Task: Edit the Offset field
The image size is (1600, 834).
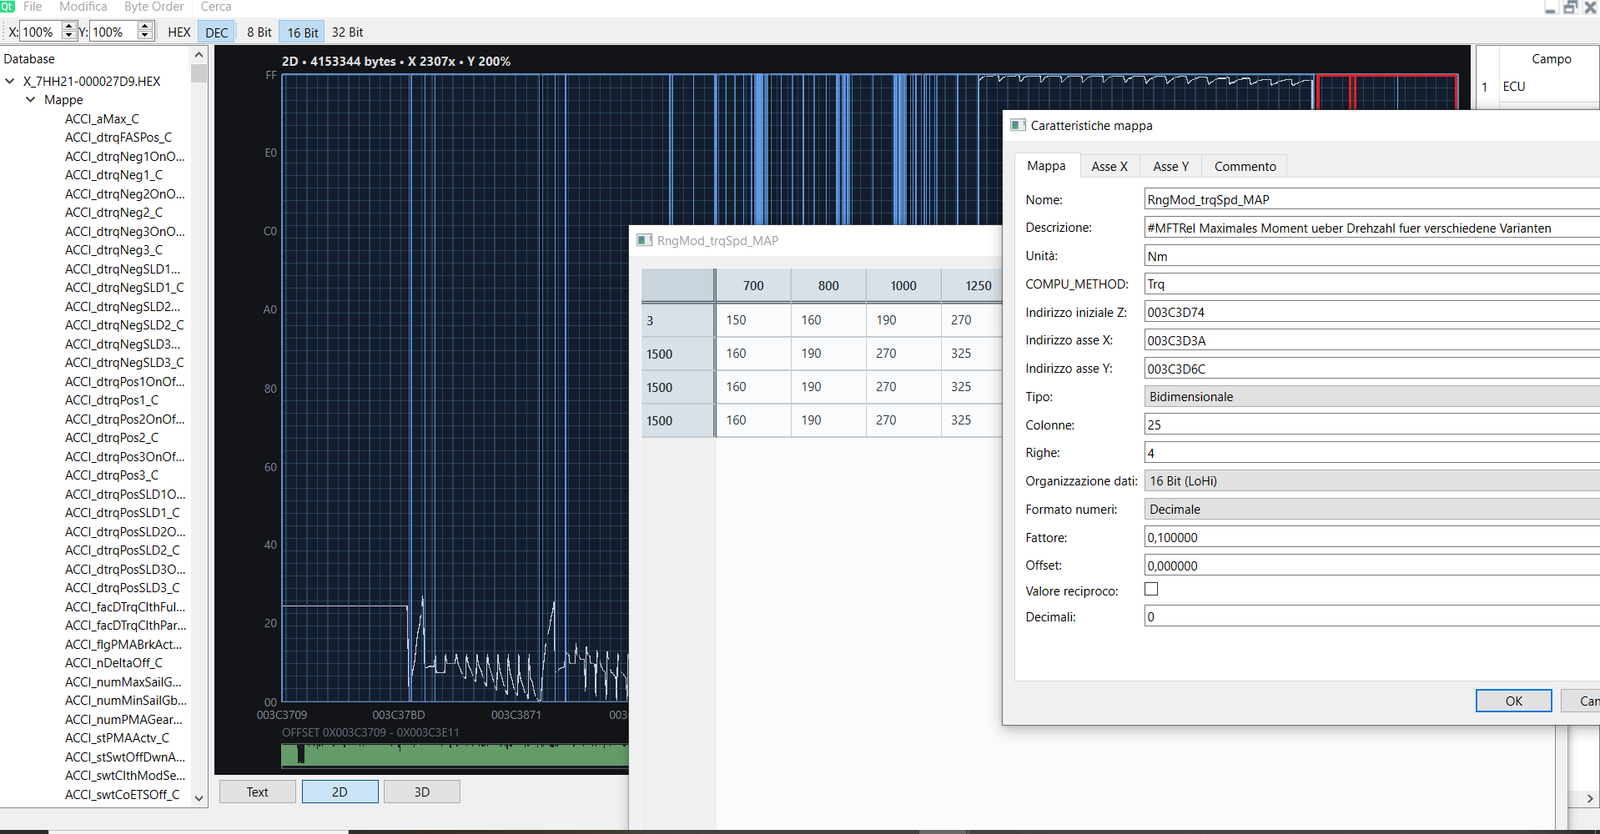Action: click(1371, 565)
